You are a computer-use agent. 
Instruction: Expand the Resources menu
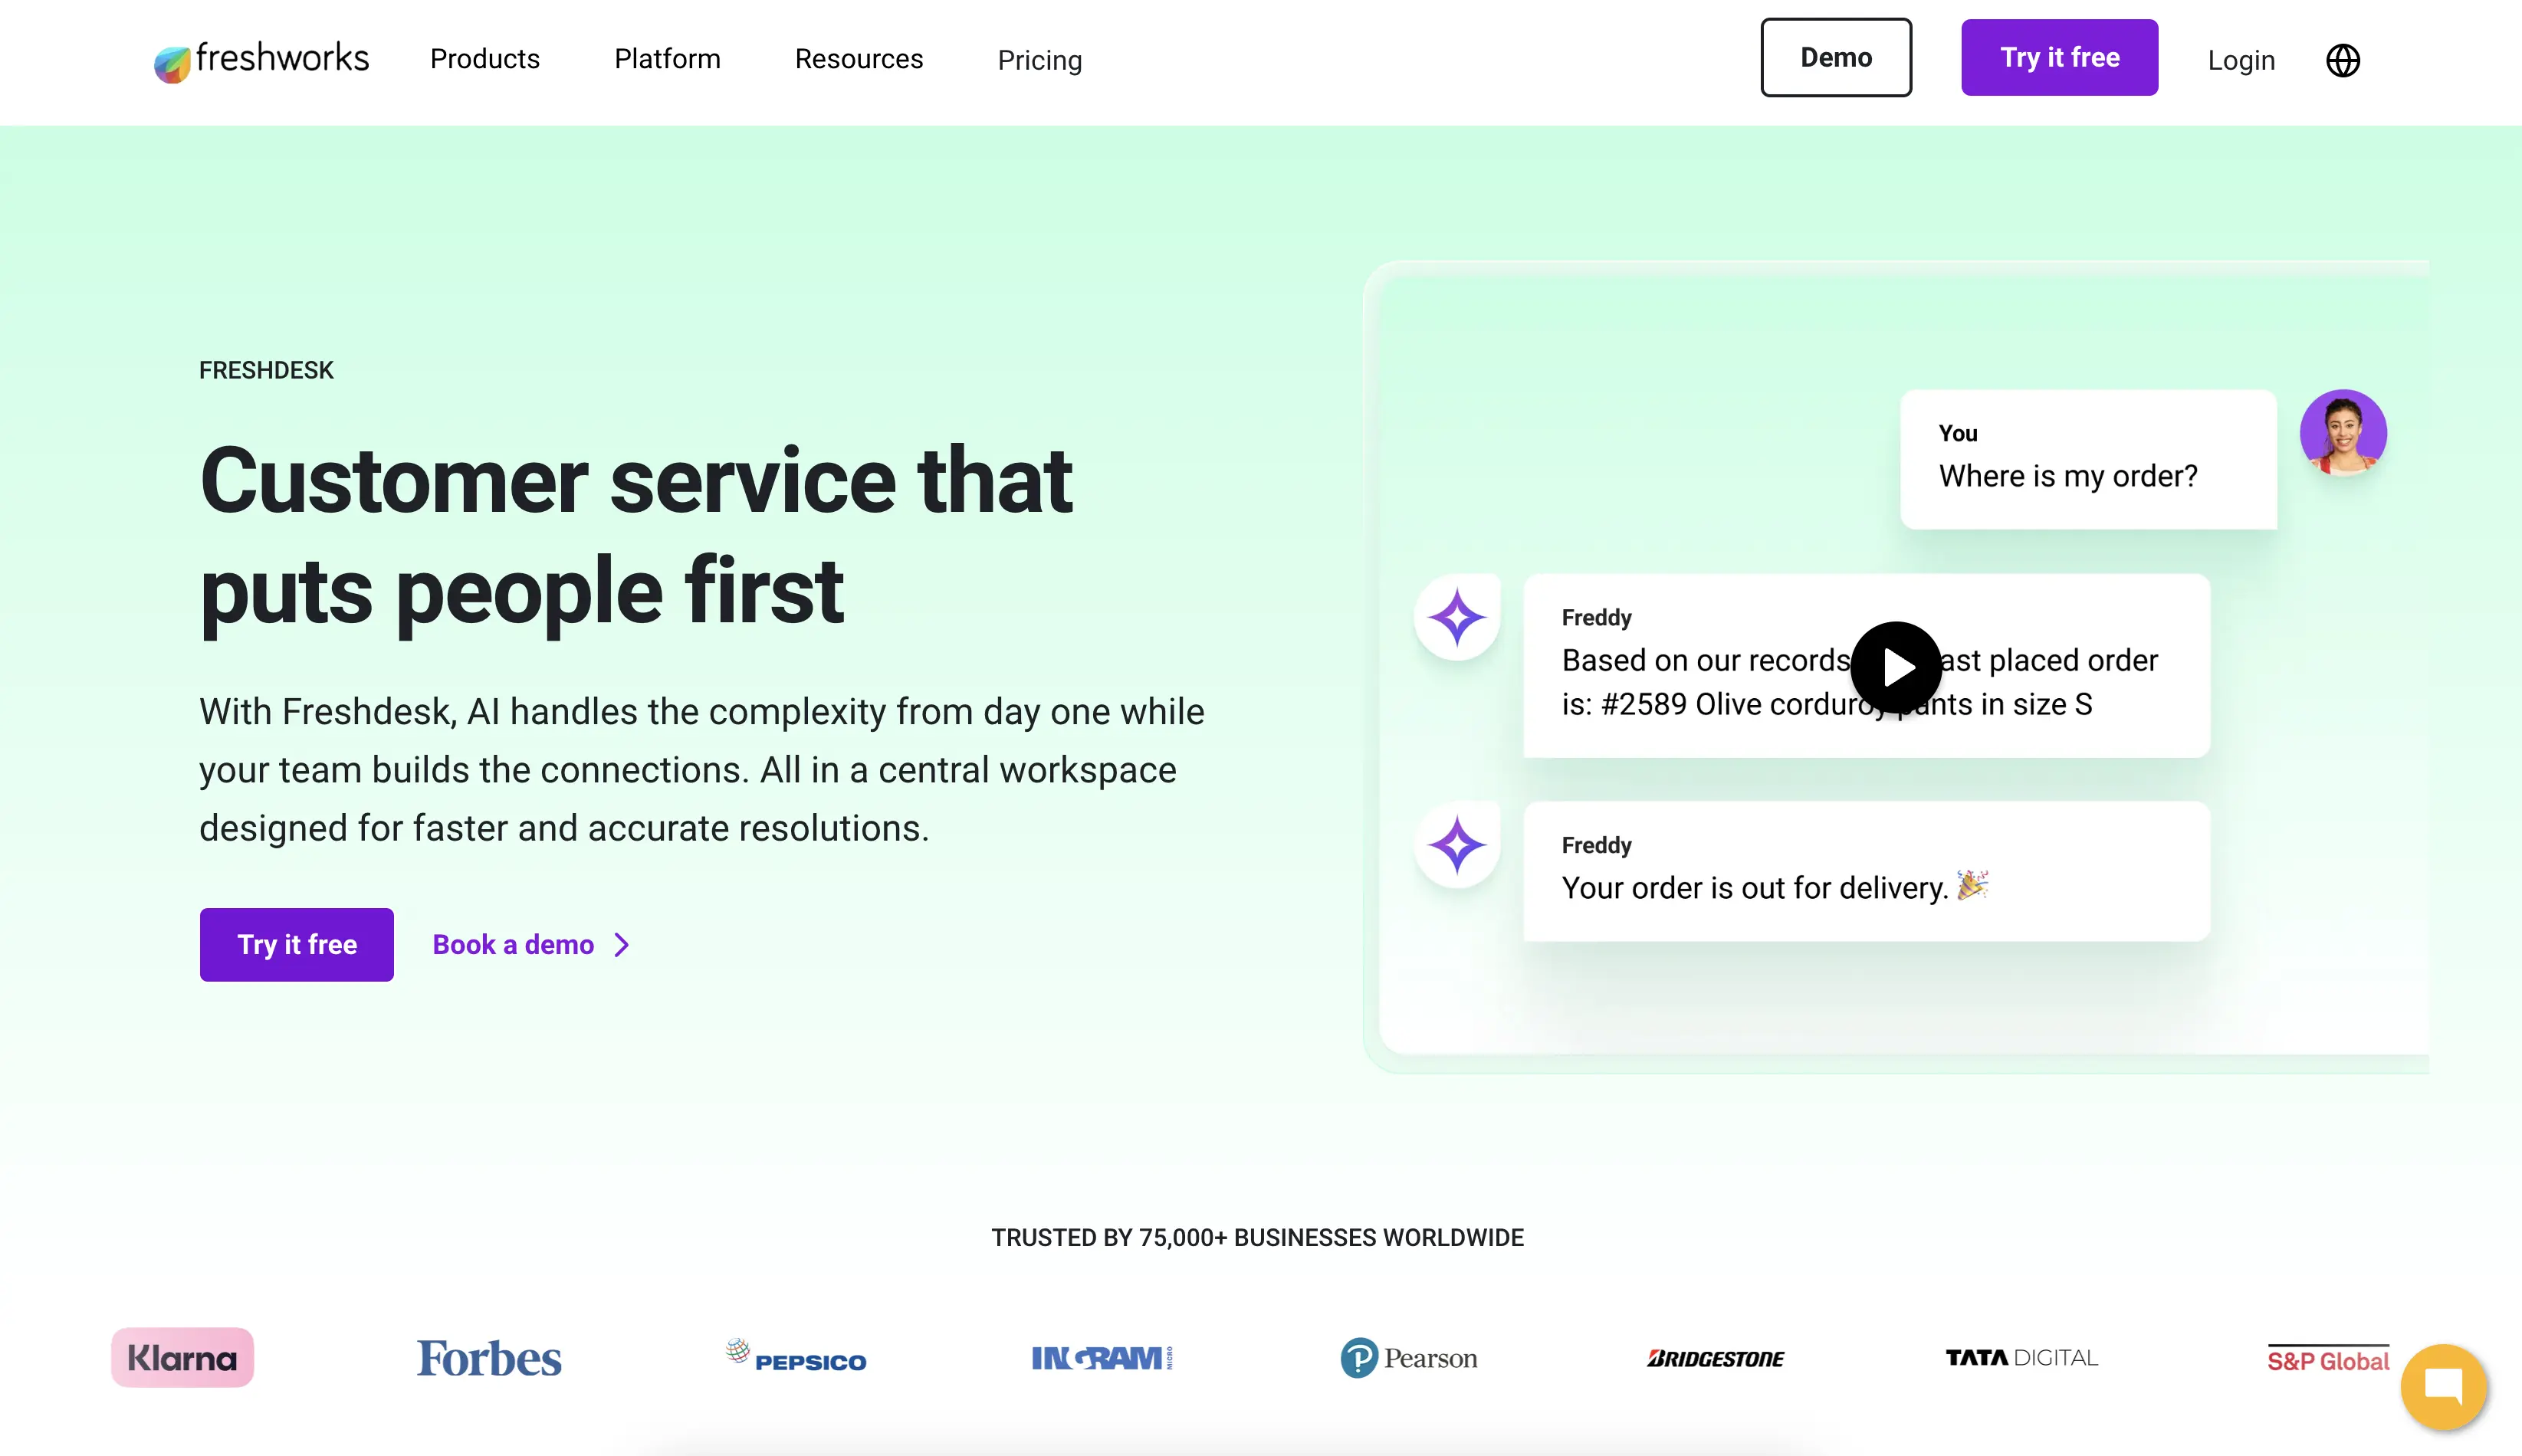[x=858, y=59]
